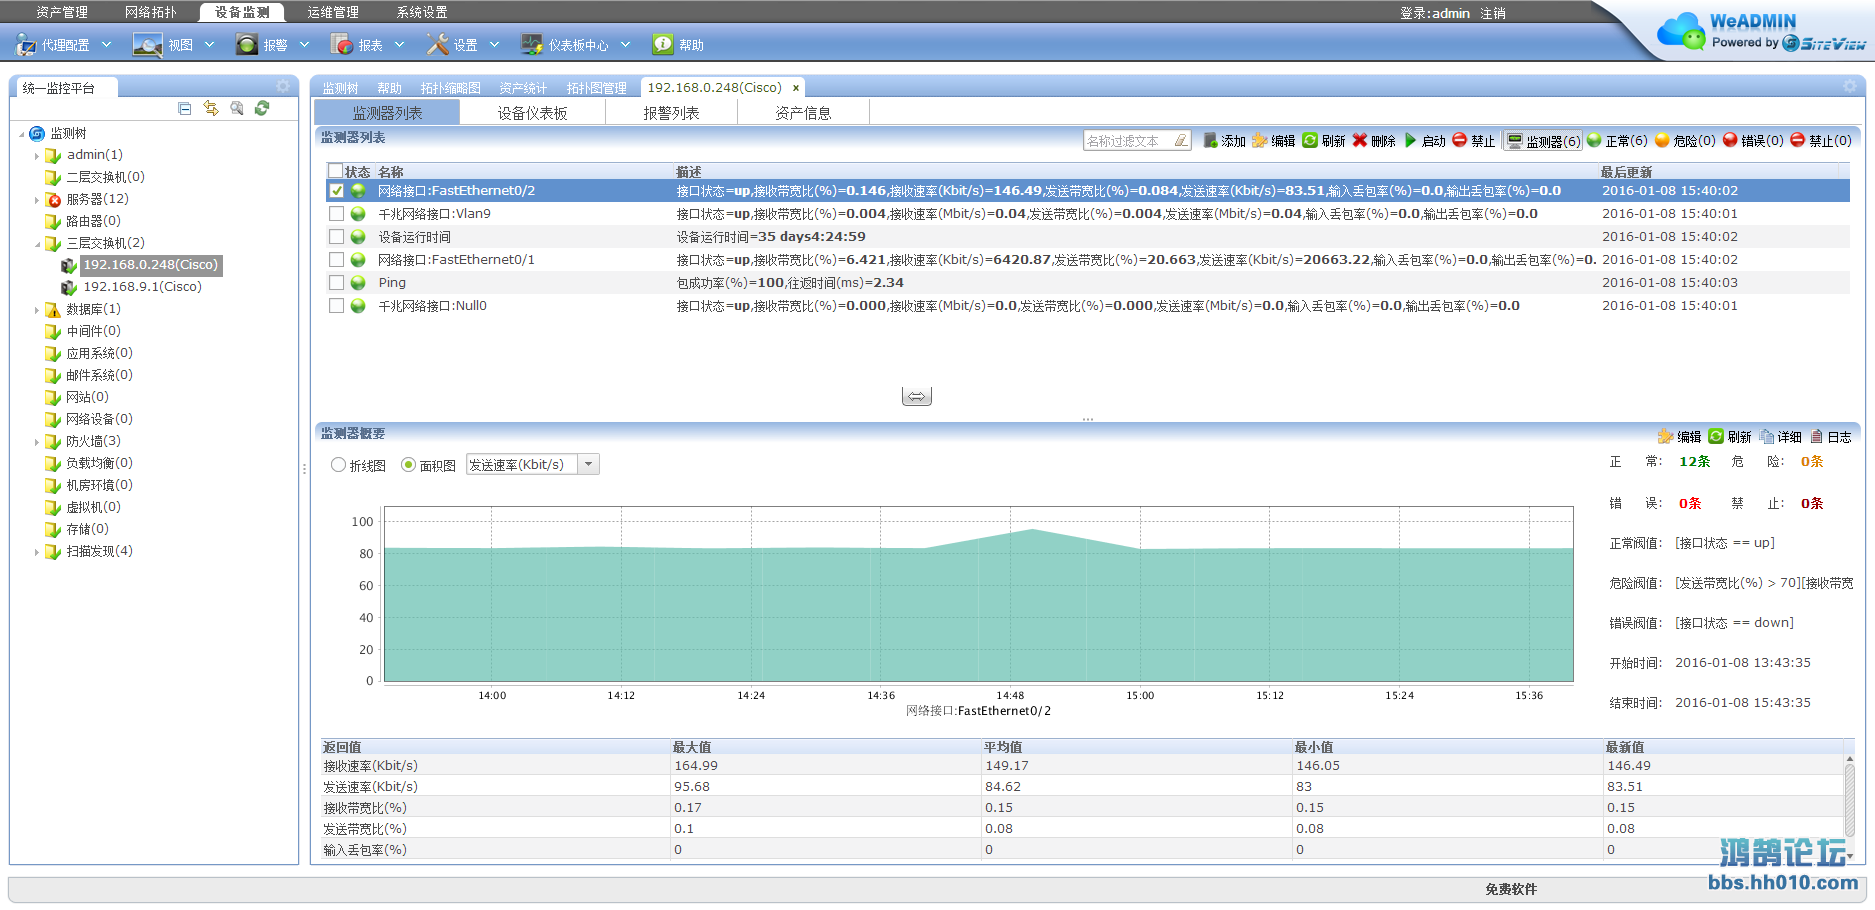Click 刷新 in the monitor summary panel
Viewport: 1875px width, 910px height.
pos(1730,437)
